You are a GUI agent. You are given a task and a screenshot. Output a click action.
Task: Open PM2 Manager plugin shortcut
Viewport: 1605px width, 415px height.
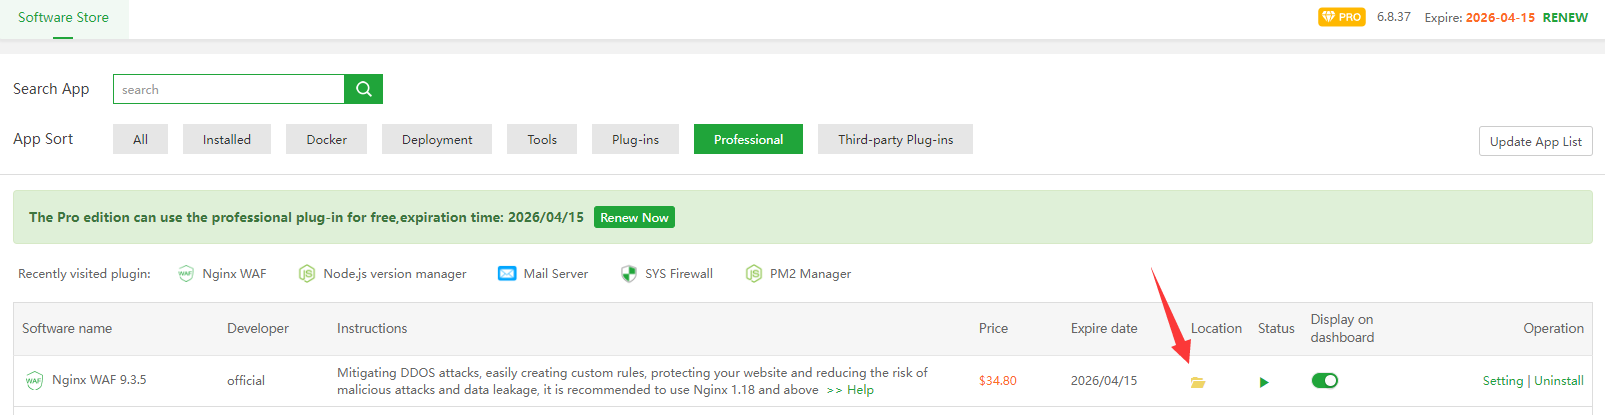pos(810,274)
